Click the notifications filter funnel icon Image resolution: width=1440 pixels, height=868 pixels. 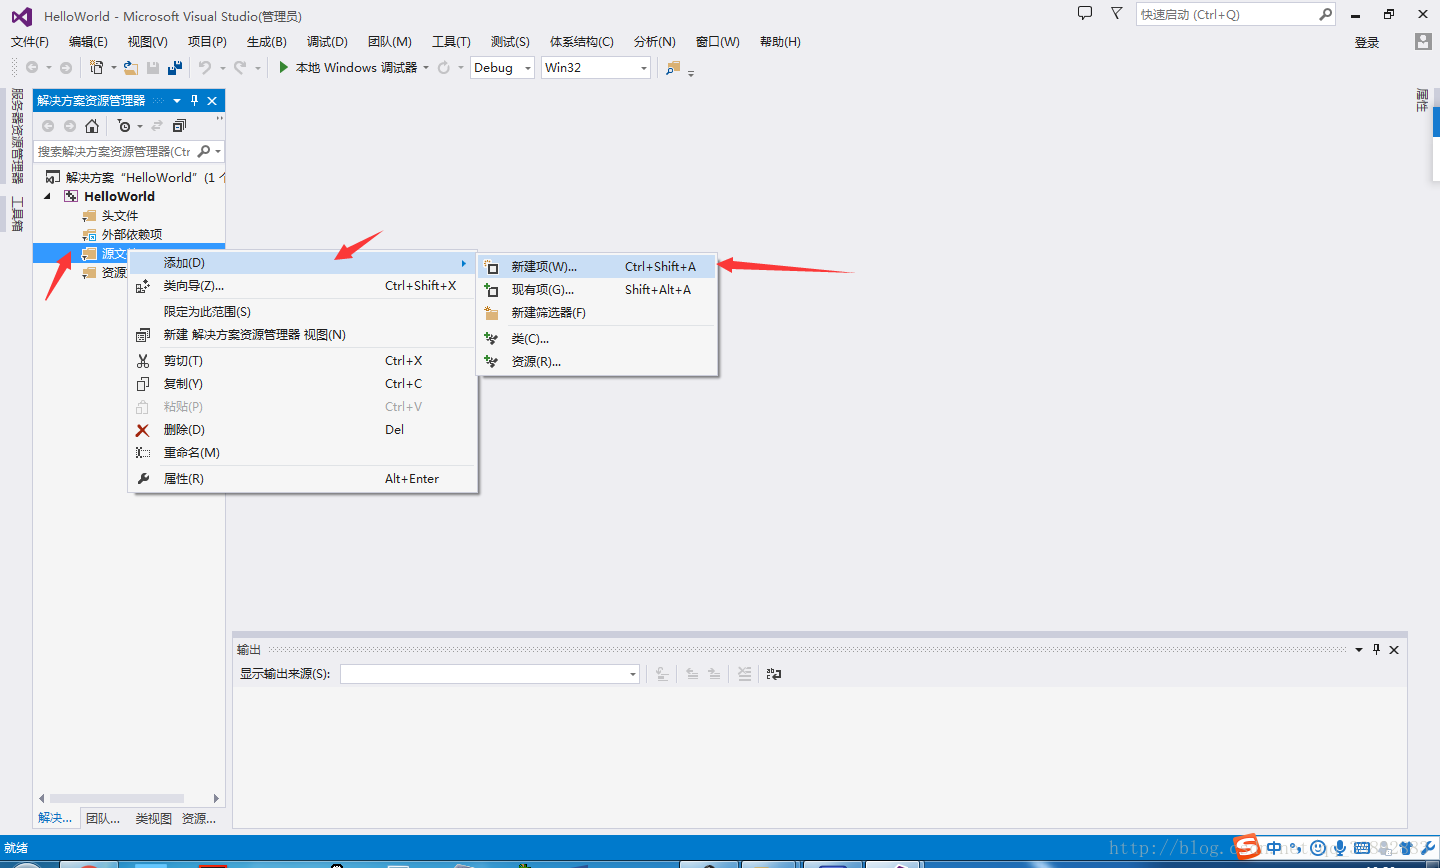click(x=1117, y=13)
